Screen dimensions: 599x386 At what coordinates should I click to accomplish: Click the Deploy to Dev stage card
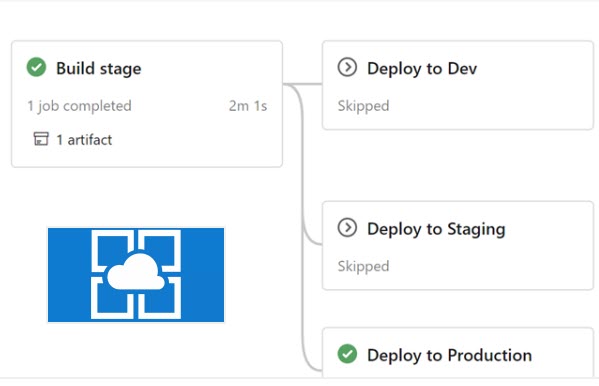(458, 85)
